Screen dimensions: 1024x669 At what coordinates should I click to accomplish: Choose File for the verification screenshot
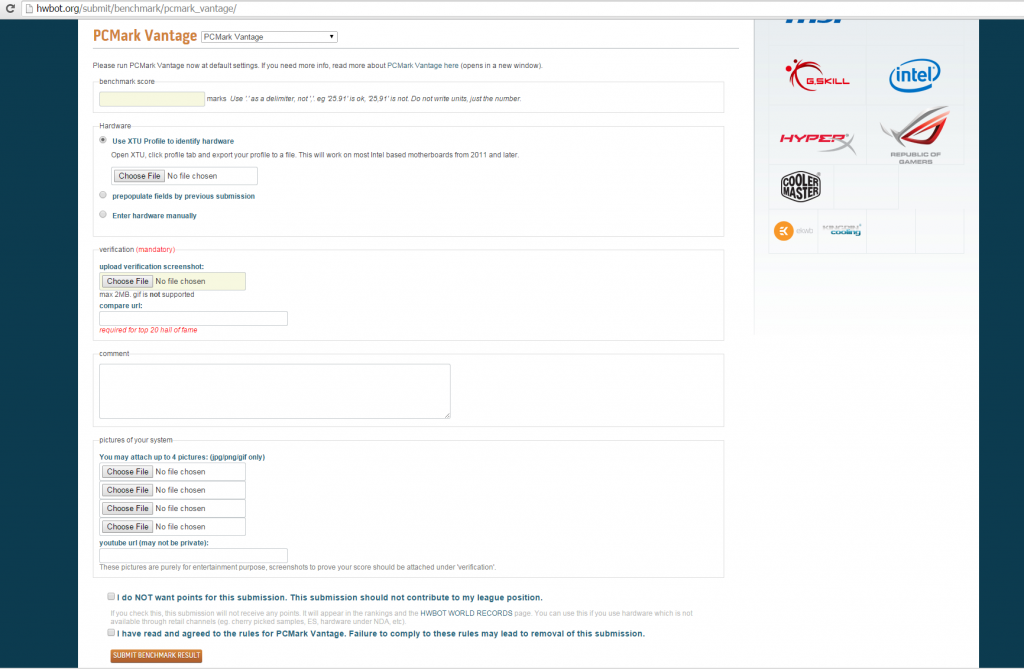127,281
